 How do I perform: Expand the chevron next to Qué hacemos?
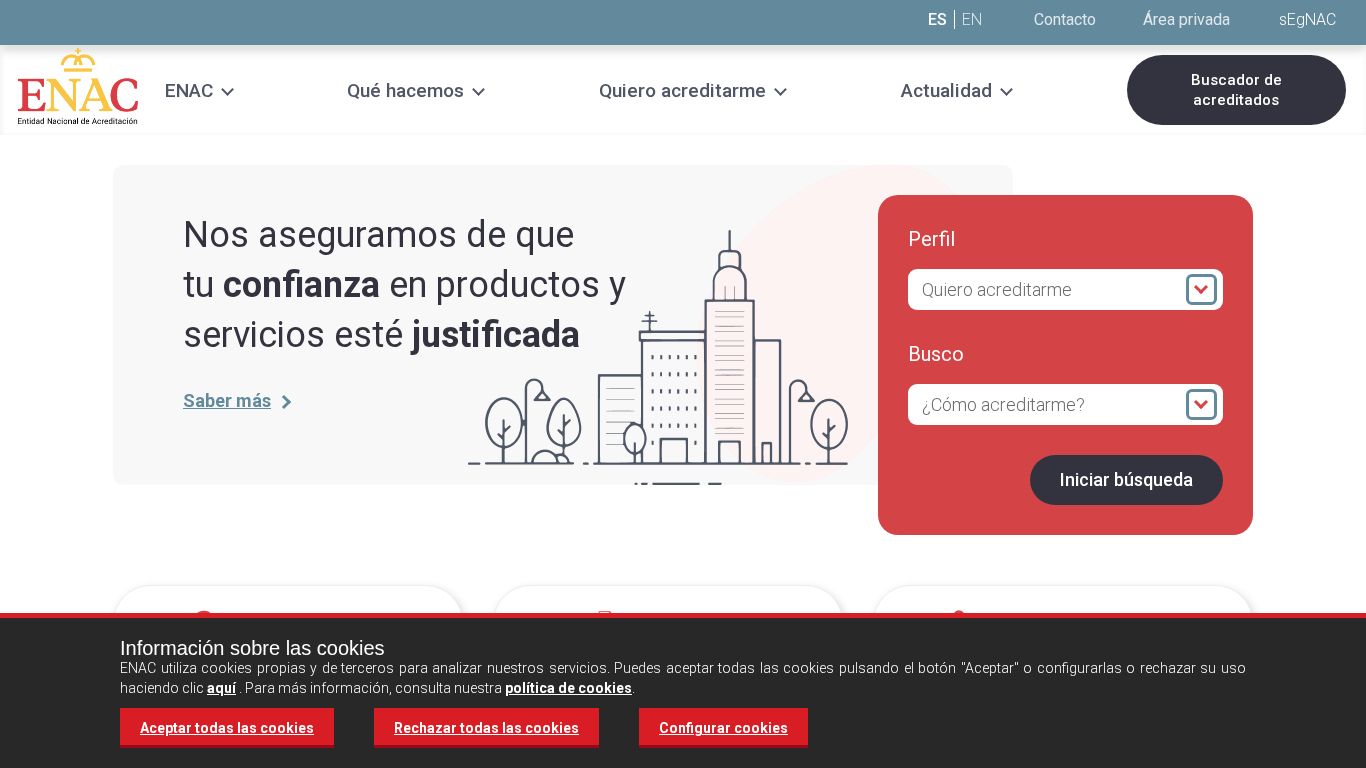pyautogui.click(x=478, y=92)
